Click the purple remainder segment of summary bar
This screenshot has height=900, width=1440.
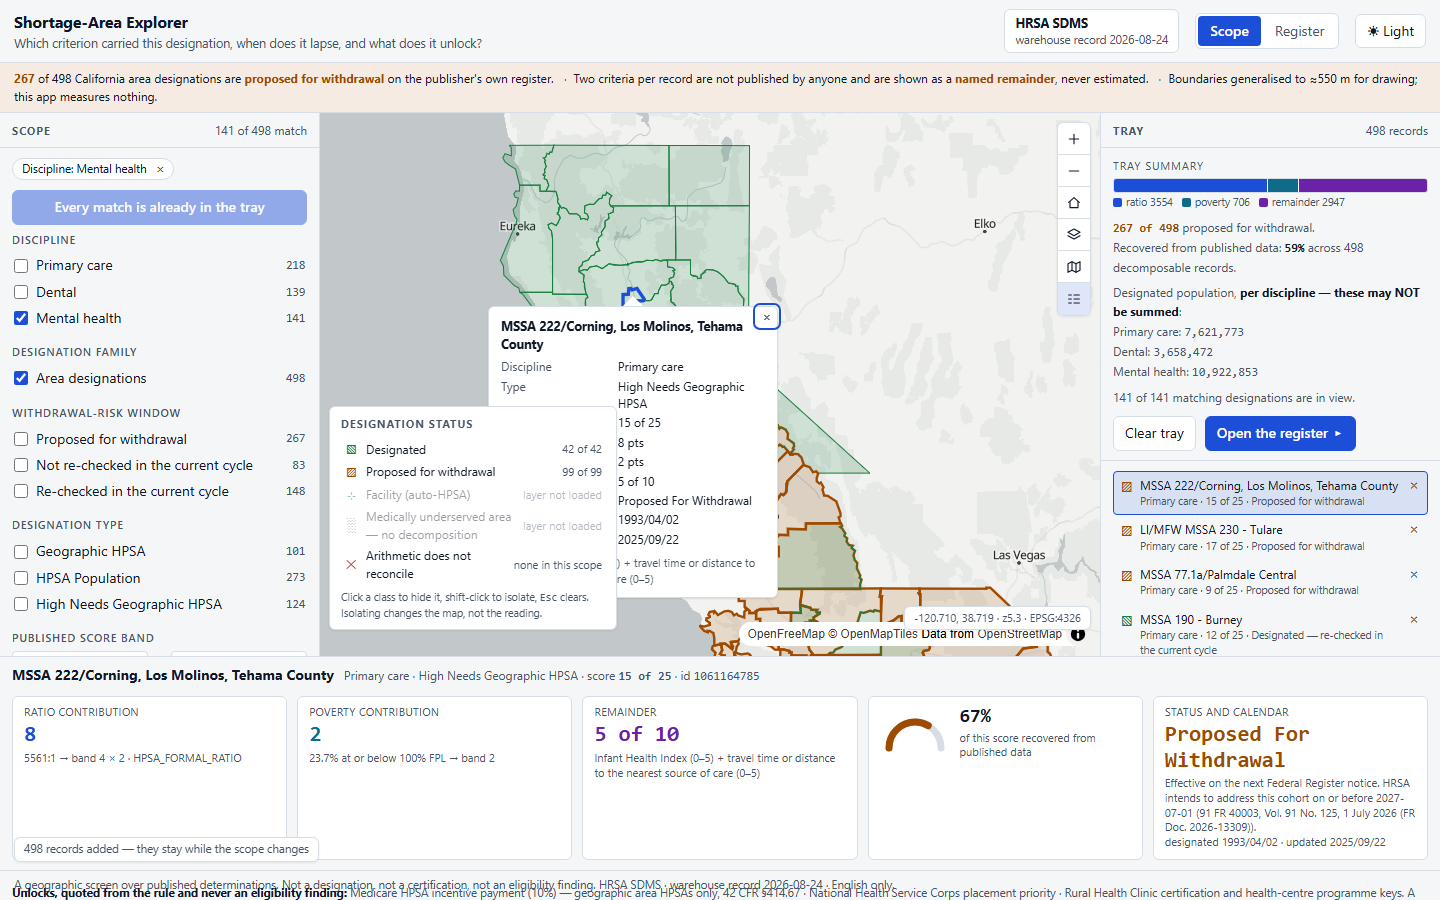pyautogui.click(x=1363, y=185)
